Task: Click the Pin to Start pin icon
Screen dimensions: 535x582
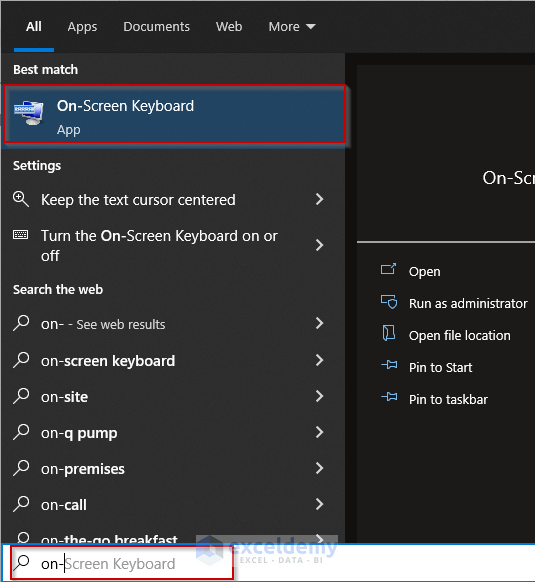Action: coord(389,366)
